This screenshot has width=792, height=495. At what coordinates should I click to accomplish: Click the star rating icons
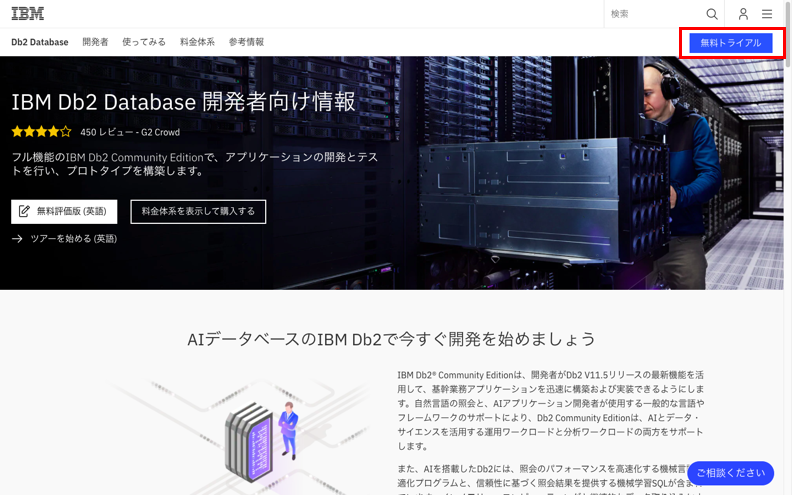click(x=41, y=132)
